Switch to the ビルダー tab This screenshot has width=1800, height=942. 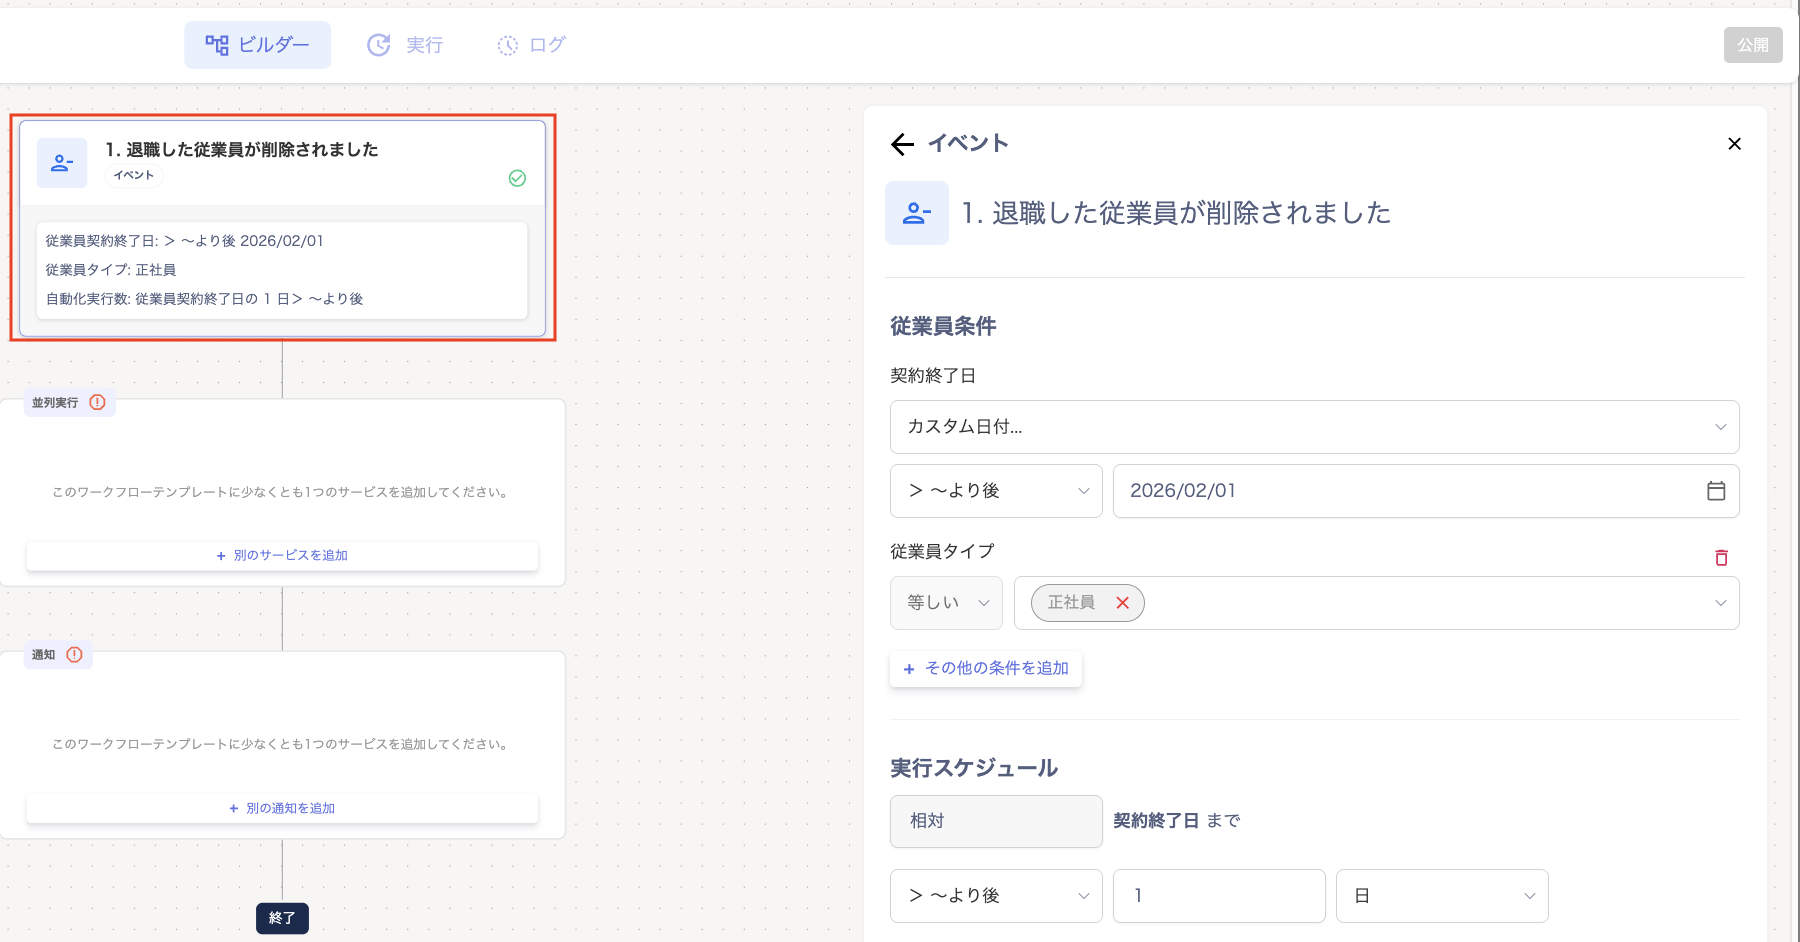(x=257, y=45)
